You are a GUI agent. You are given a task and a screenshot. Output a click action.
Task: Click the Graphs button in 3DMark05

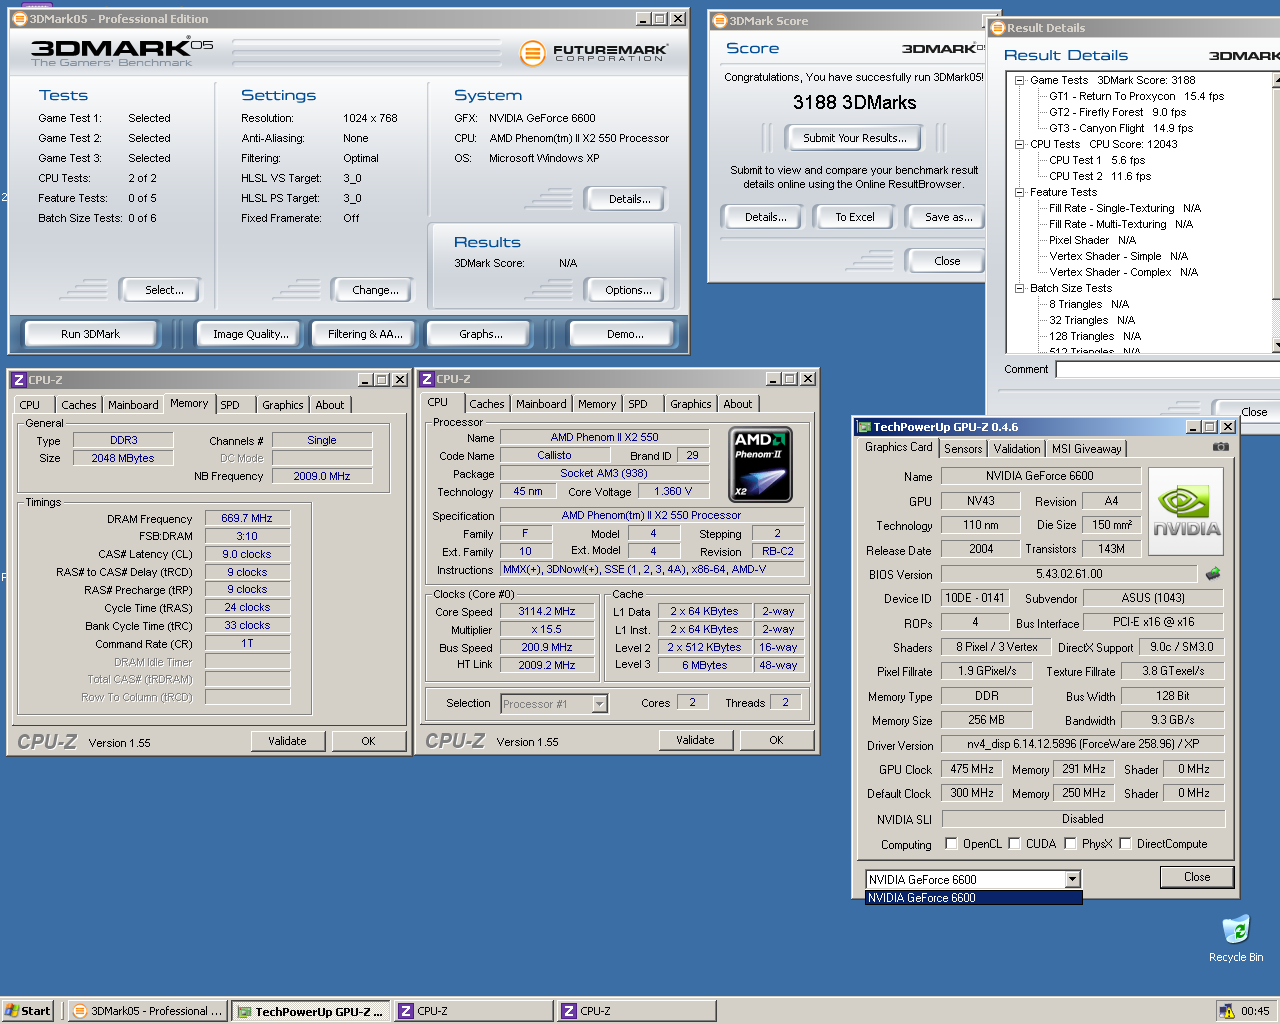[481, 334]
